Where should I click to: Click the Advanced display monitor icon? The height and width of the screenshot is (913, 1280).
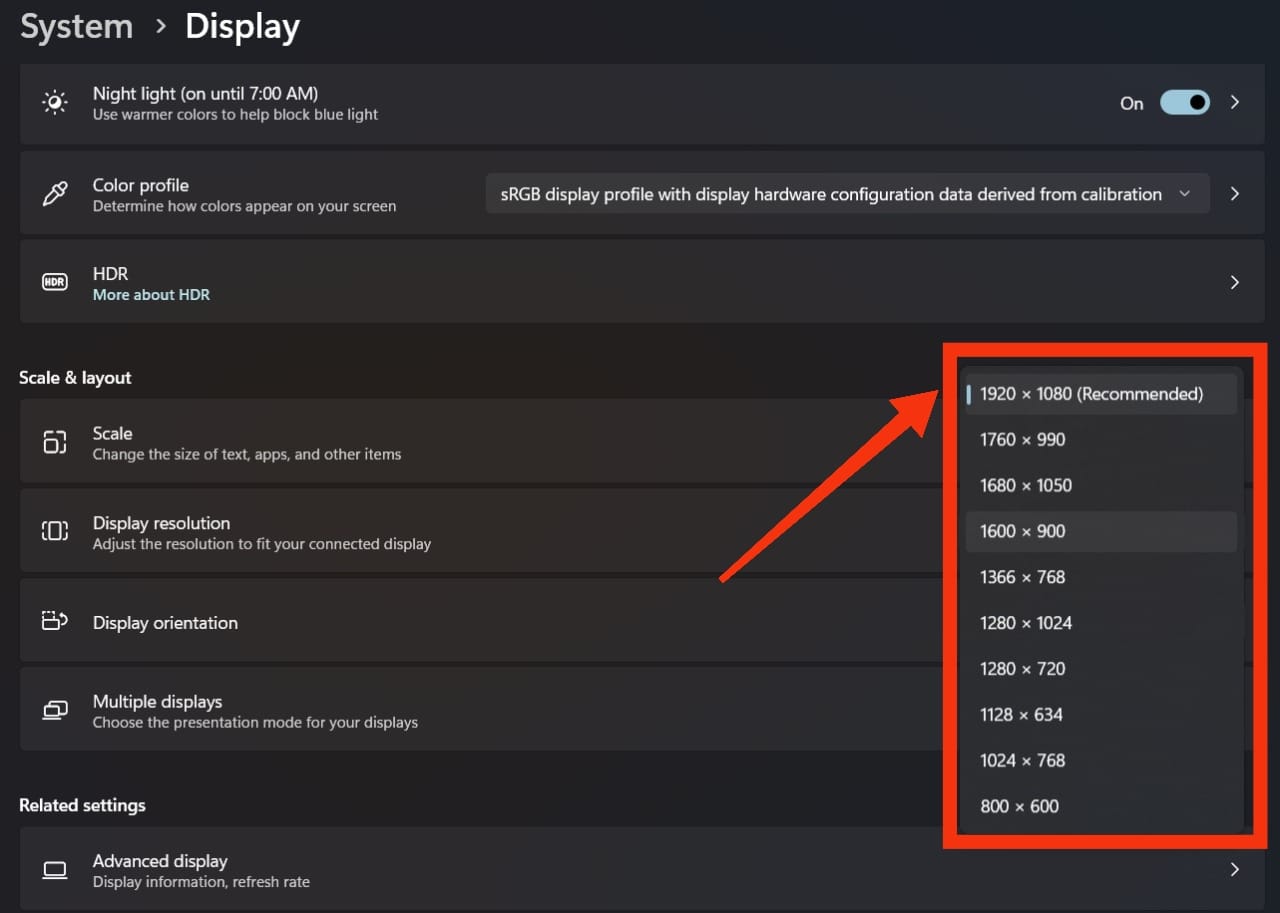[x=55, y=870]
